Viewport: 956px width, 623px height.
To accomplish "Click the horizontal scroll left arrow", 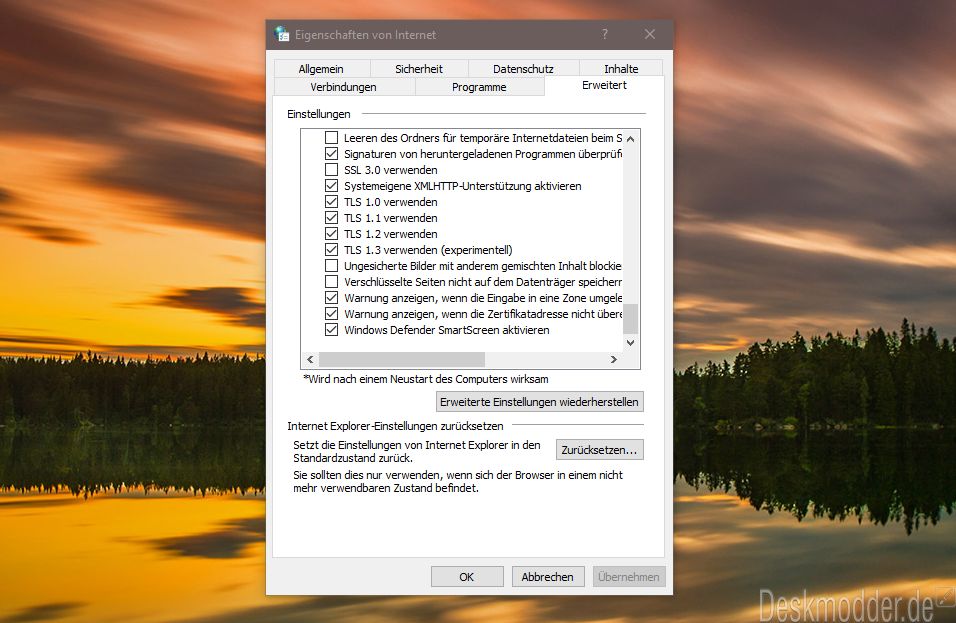I will click(310, 360).
